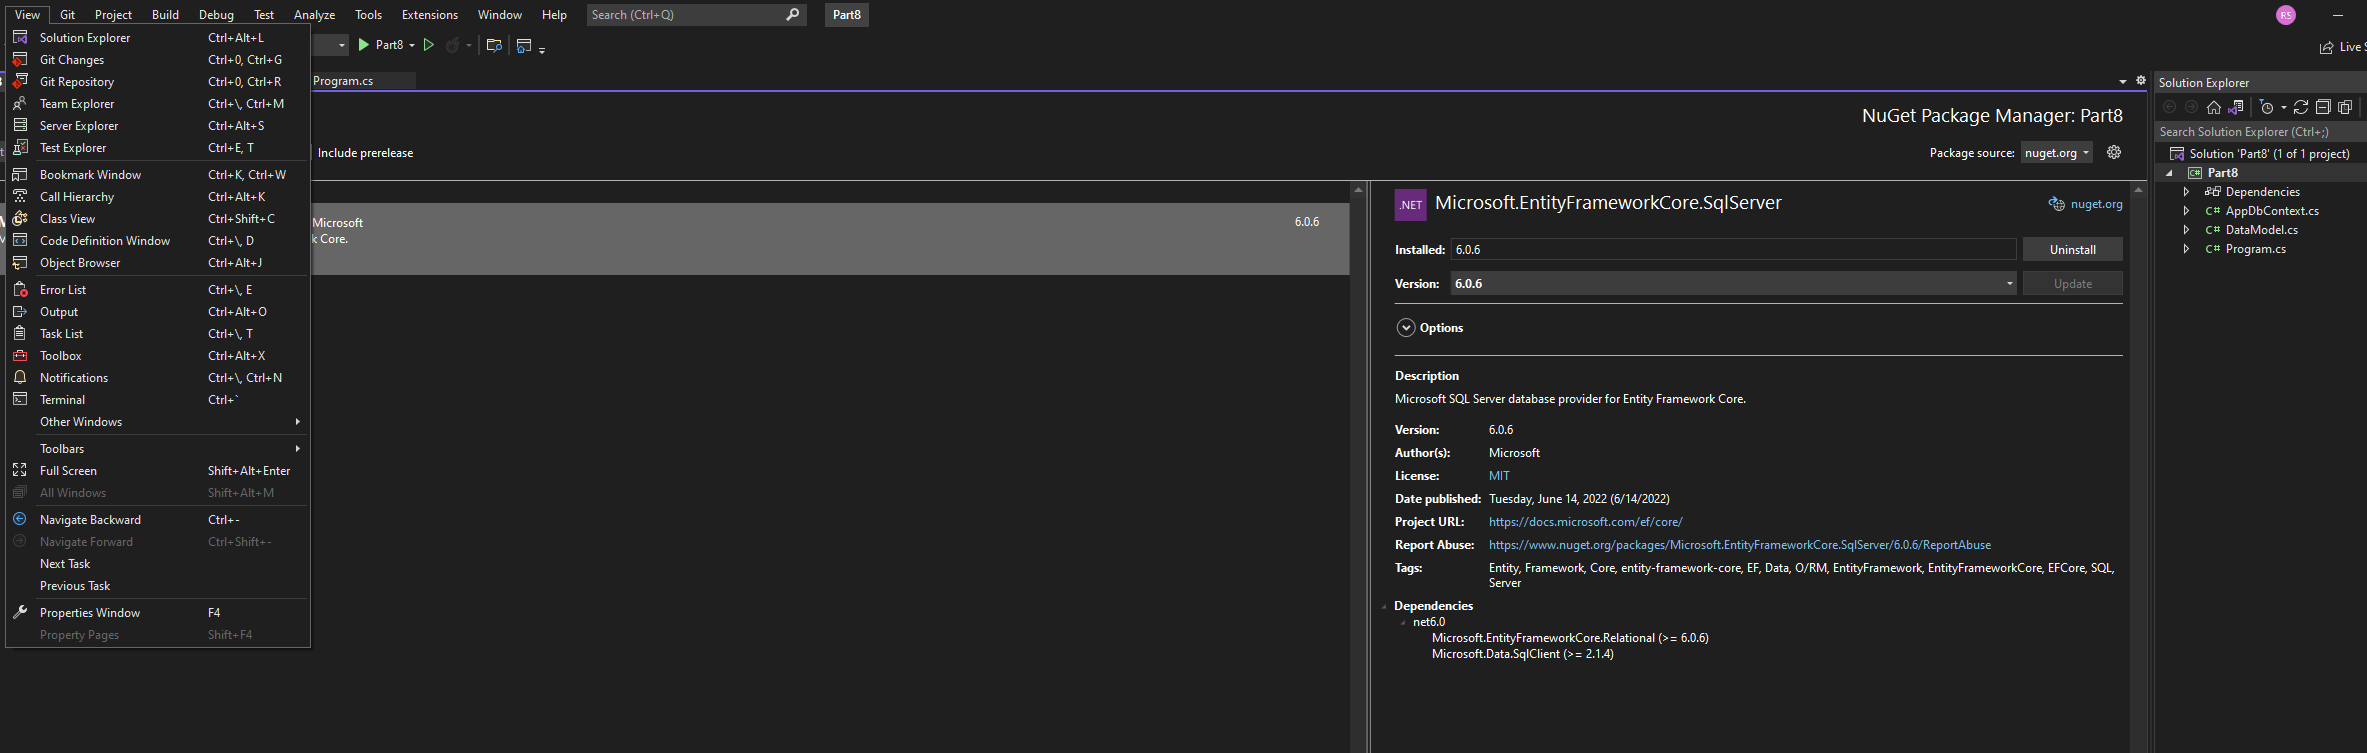Image resolution: width=2367 pixels, height=753 pixels.
Task: Open the Toolbox from the View menu
Action: pos(159,356)
